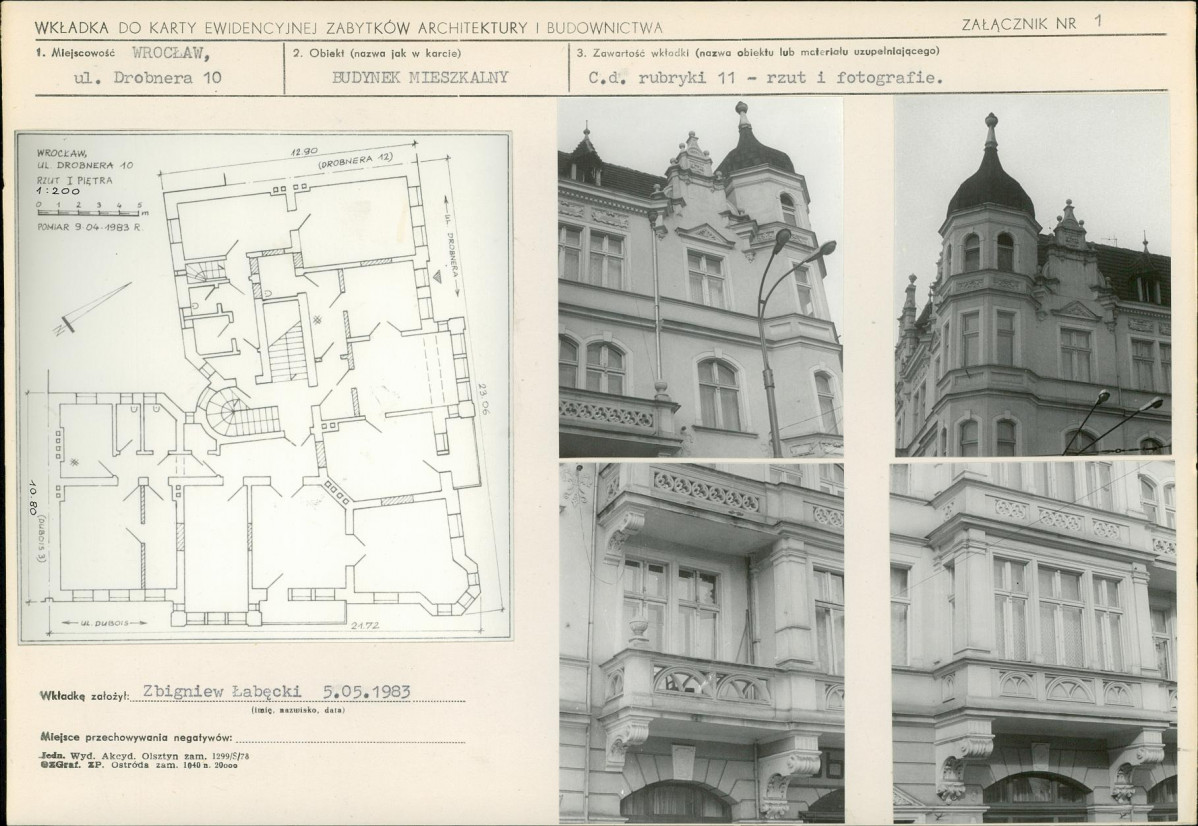Select the ul. Drobnera 10 address text
Screen dimensions: 1198x826
pyautogui.click(x=147, y=77)
